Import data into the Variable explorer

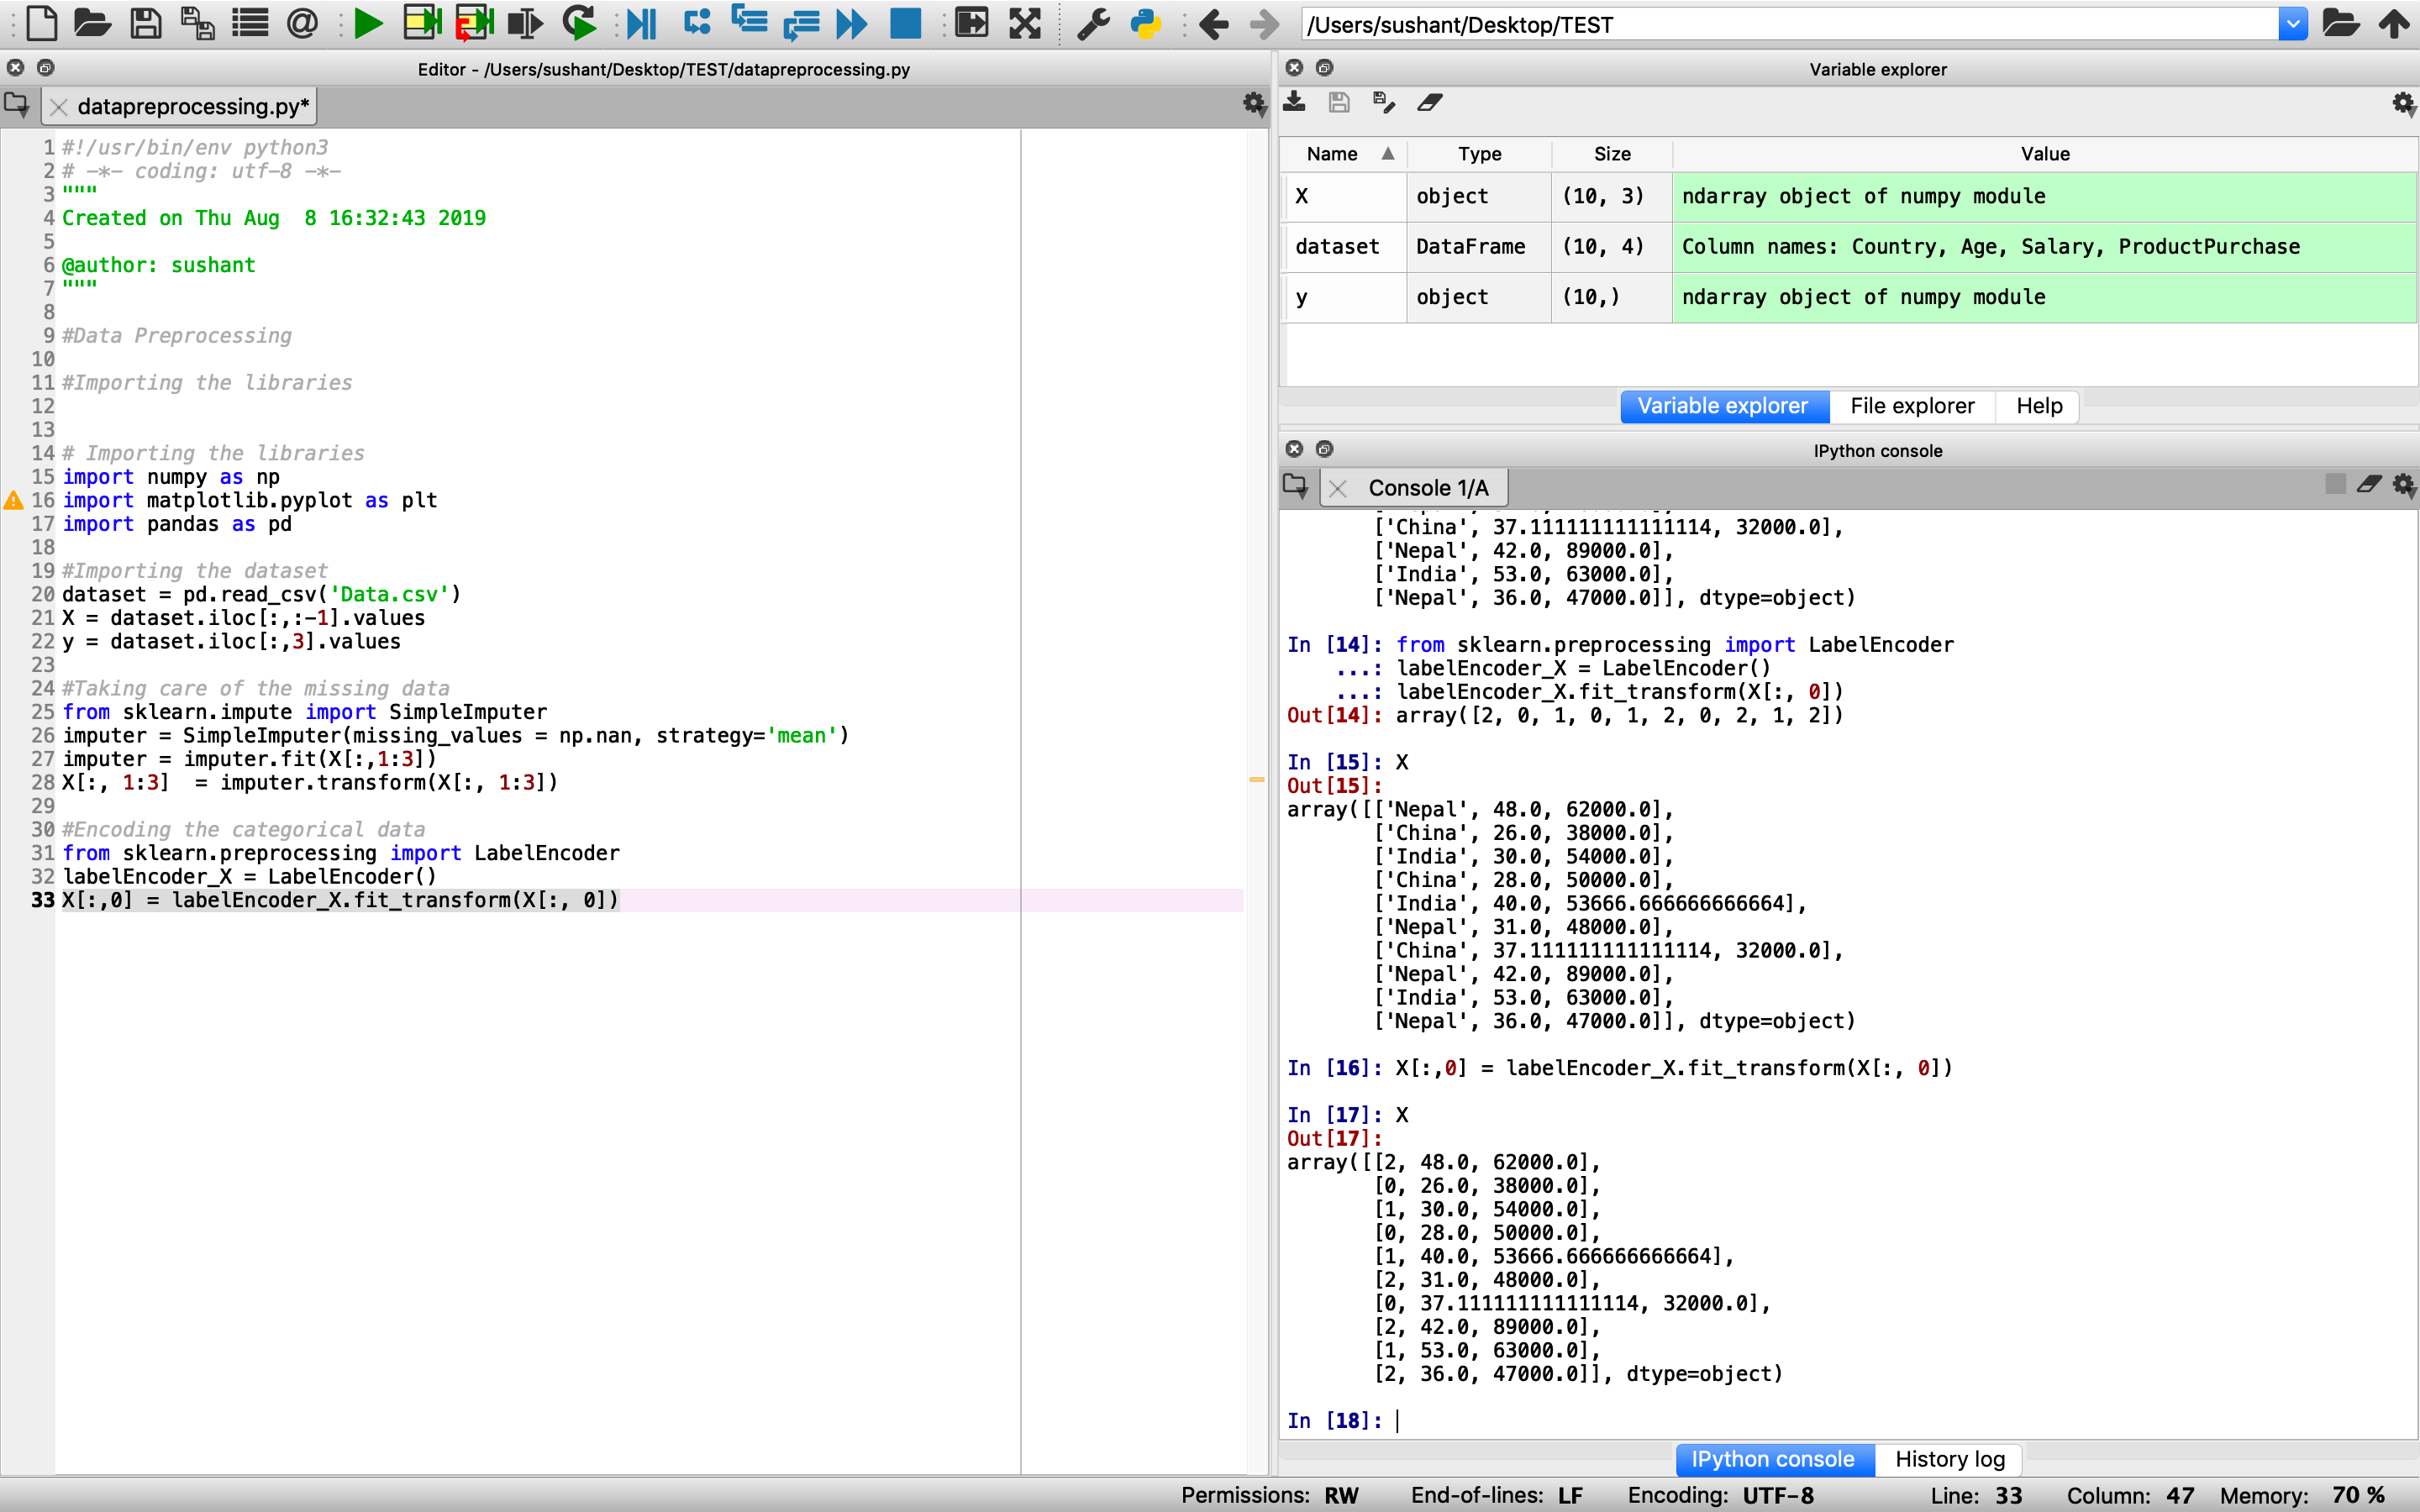click(x=1294, y=102)
